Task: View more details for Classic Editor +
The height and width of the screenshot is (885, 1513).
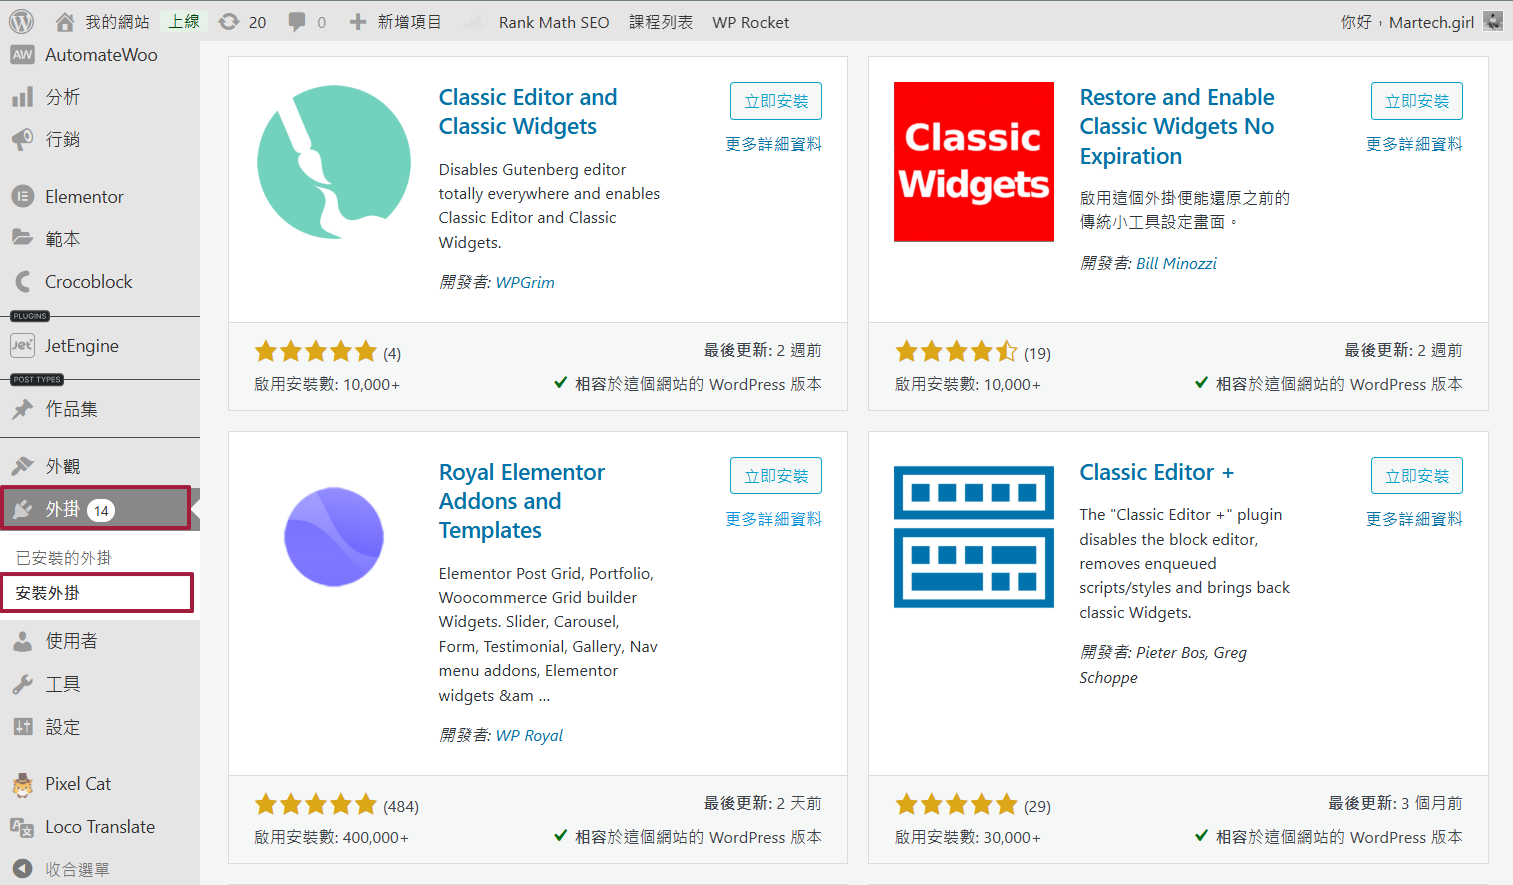Action: [1414, 519]
